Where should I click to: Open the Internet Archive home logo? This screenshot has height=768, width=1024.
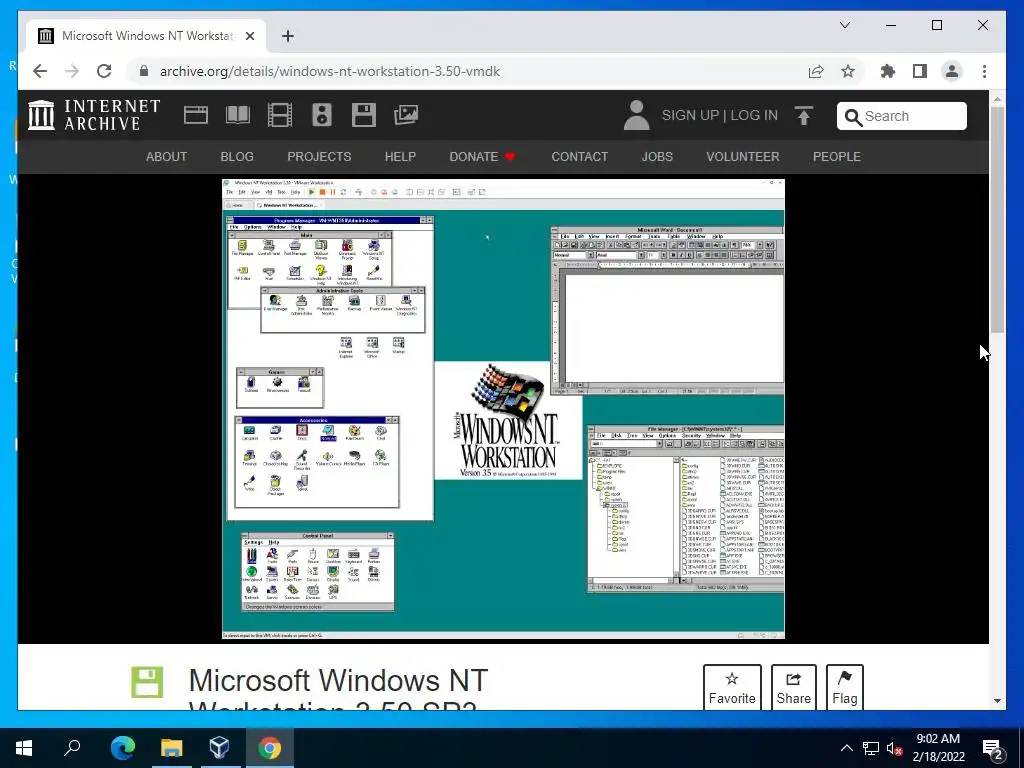tap(94, 115)
